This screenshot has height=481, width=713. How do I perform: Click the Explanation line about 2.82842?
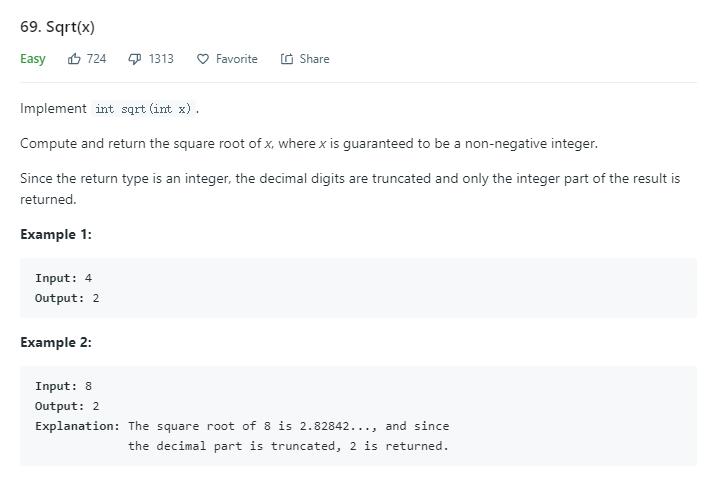[x=242, y=426]
